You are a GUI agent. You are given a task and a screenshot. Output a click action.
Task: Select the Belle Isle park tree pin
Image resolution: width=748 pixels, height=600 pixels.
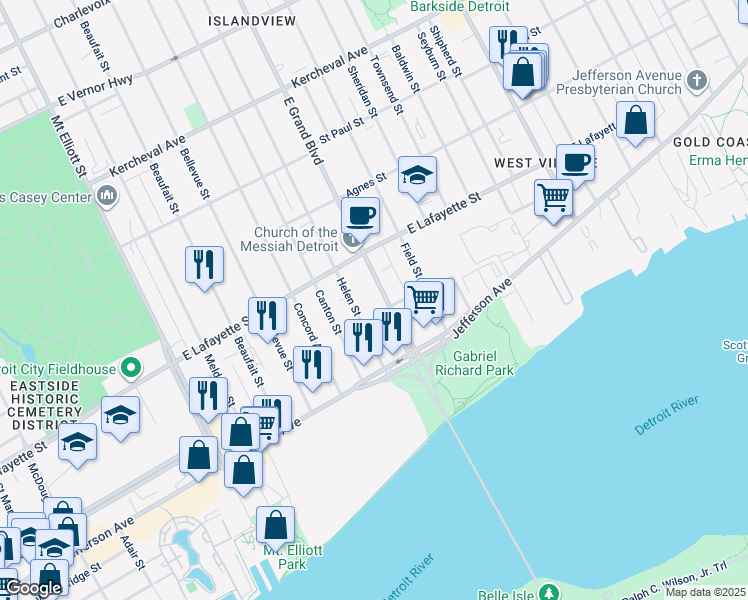(x=546, y=591)
